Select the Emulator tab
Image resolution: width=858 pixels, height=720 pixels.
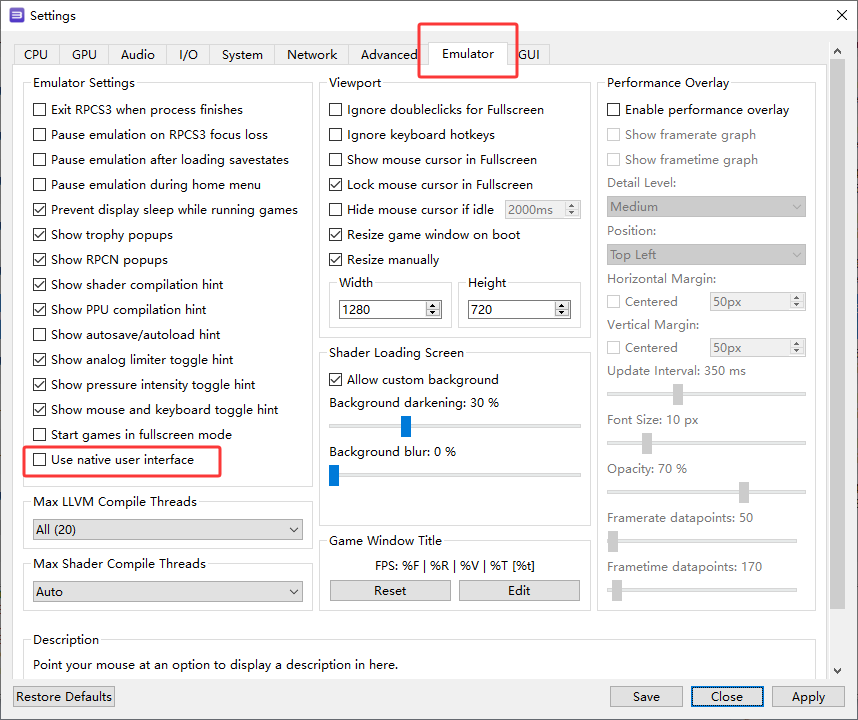tap(468, 54)
